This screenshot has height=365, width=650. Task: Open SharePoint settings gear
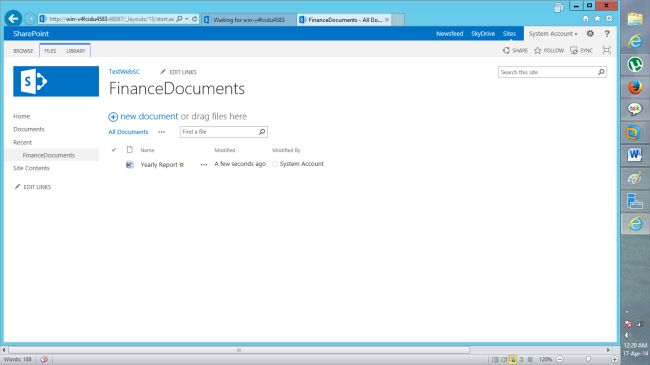tap(590, 34)
